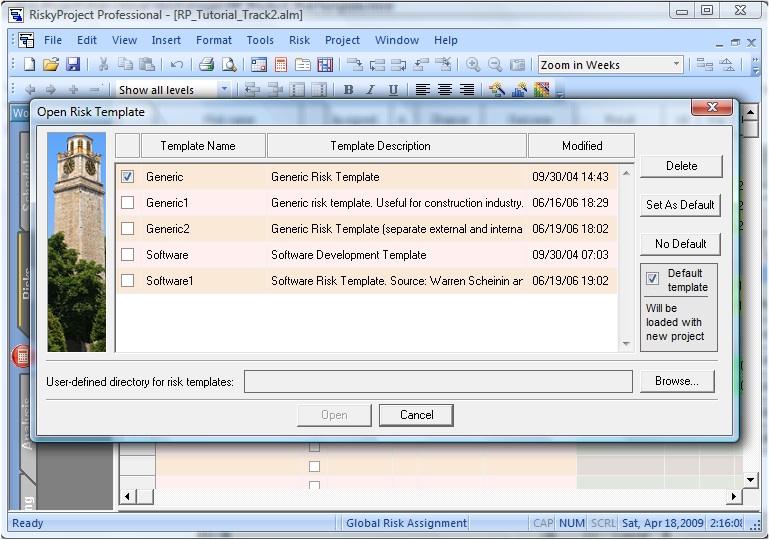Open the Tools menu
769x540 pixels.
pos(260,40)
